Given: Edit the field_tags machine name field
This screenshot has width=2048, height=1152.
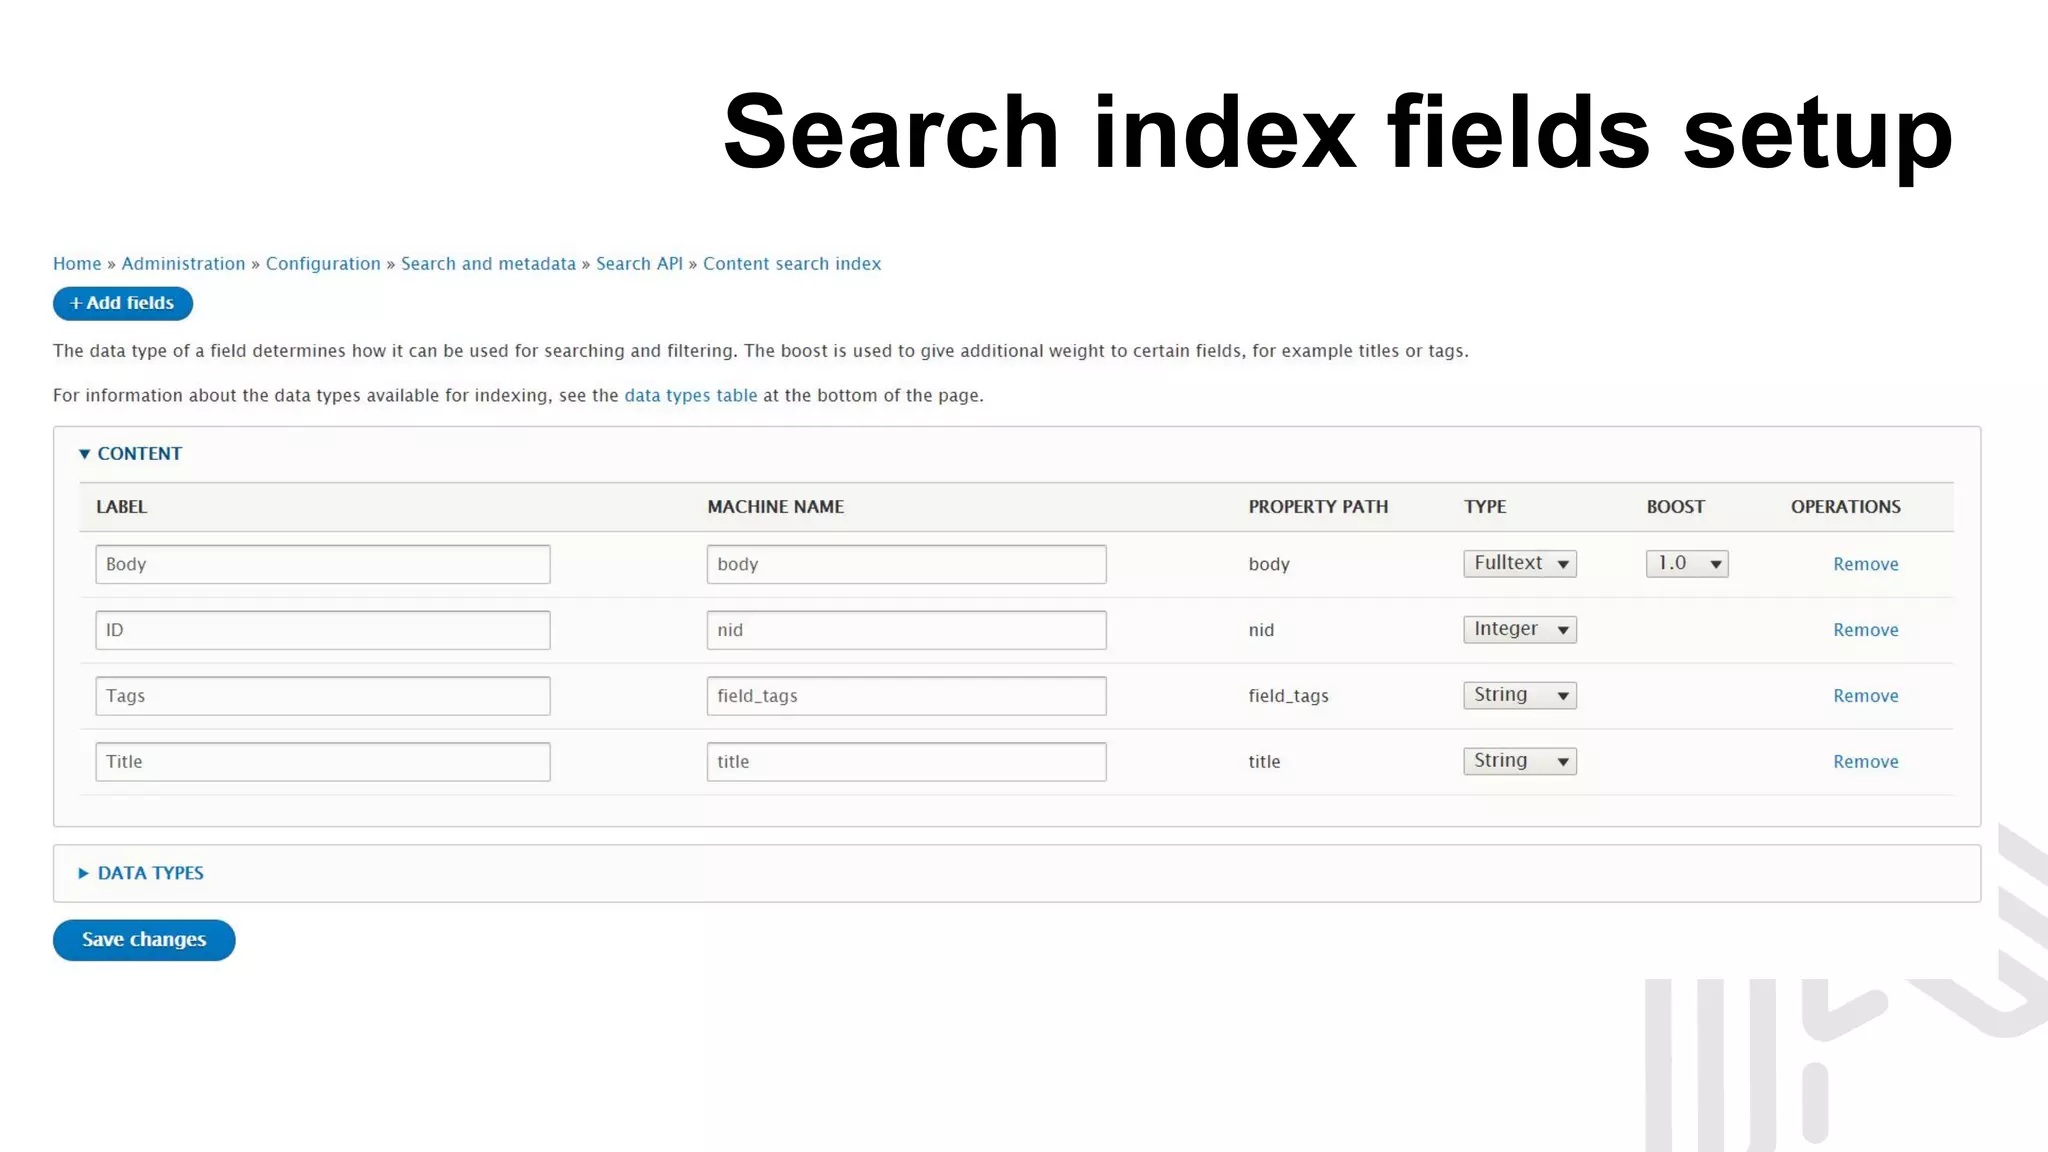Looking at the screenshot, I should 906,696.
